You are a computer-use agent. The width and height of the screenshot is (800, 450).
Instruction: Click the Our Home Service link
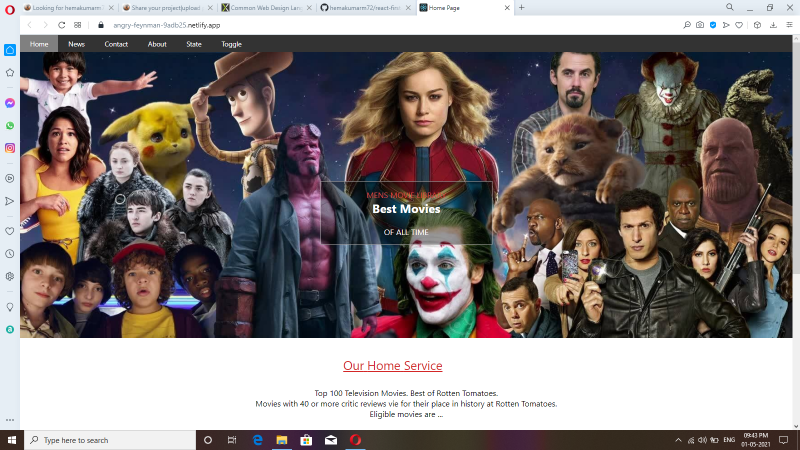(393, 365)
